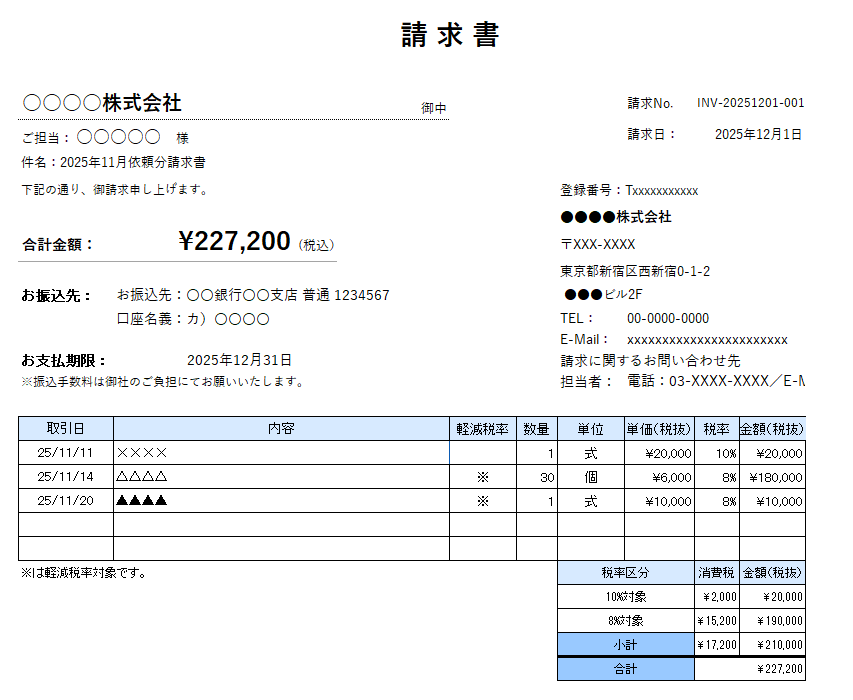853x700 pixels.
Task: Click the TEL number 00-0000-0000
Action: coord(668,318)
